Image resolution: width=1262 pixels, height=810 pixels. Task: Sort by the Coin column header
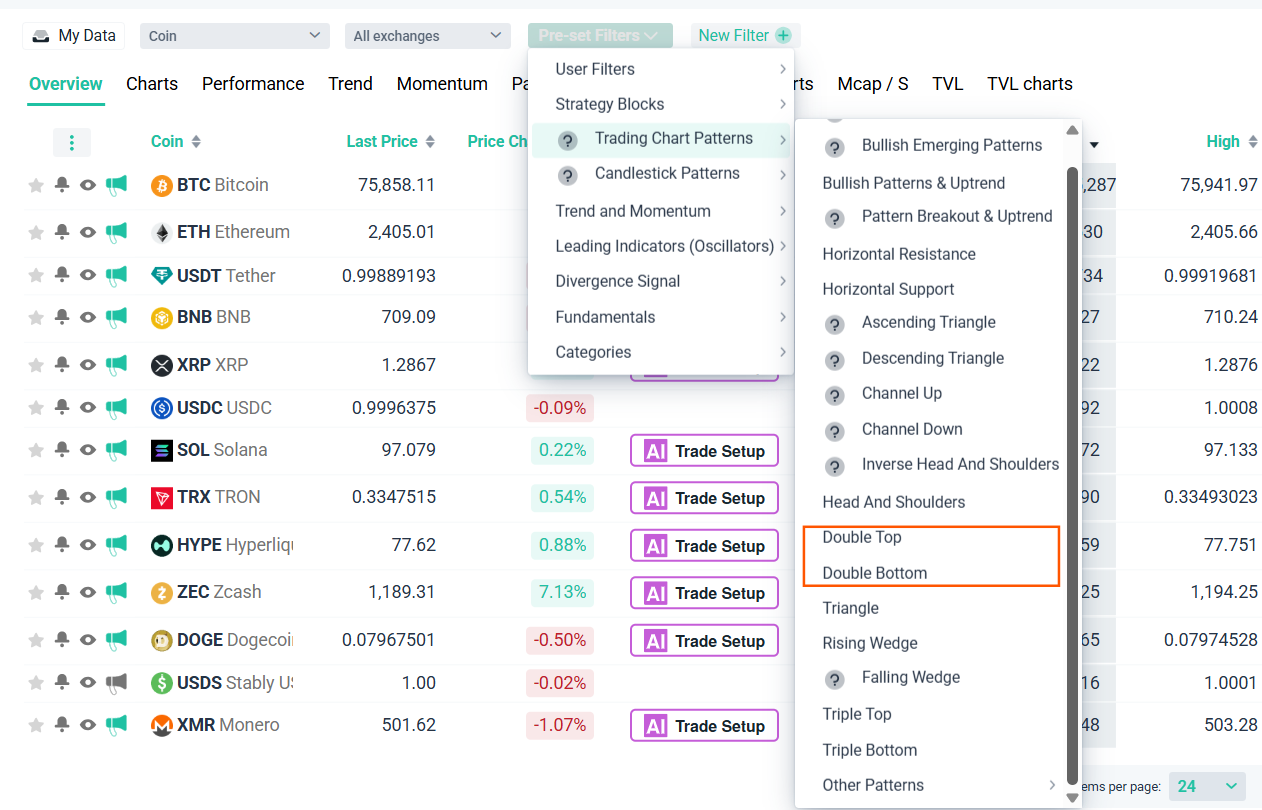tap(176, 142)
